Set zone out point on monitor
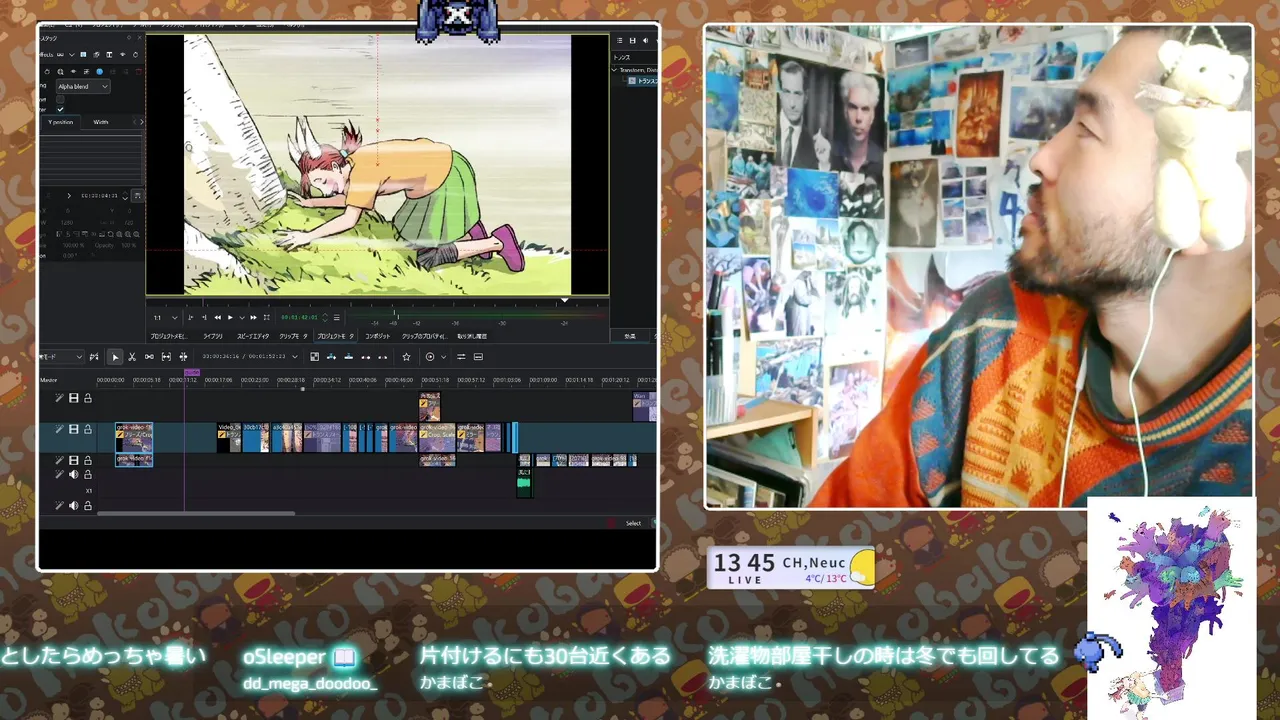1280x720 pixels. [204, 317]
